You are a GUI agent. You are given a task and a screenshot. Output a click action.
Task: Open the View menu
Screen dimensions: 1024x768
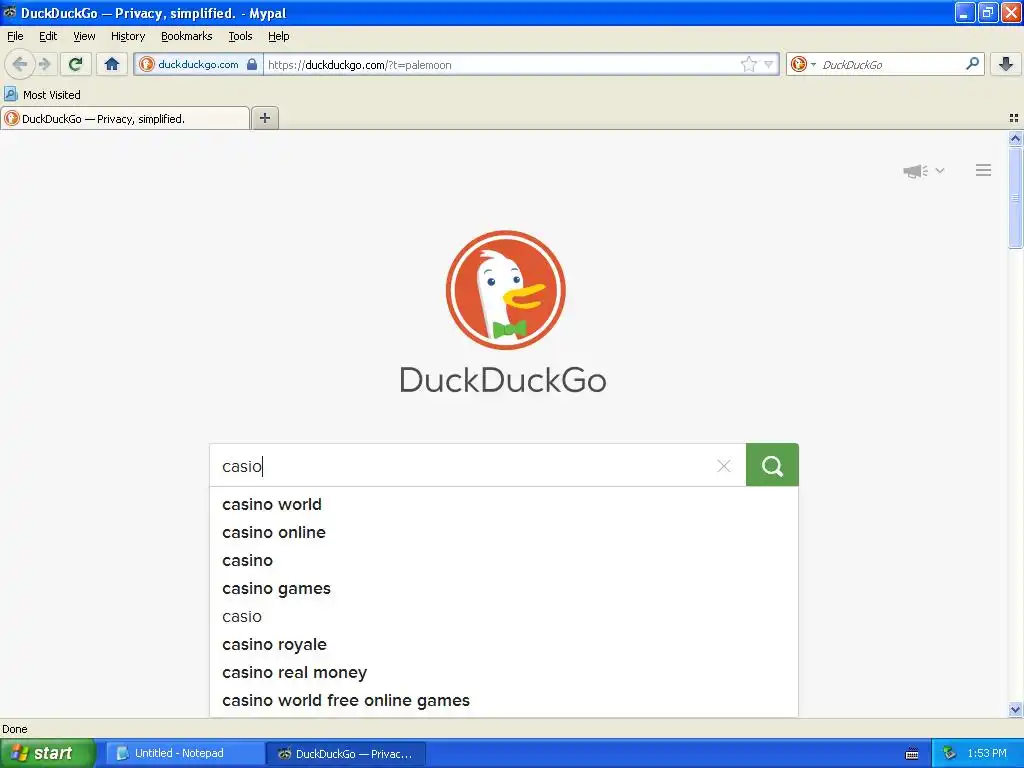(84, 36)
